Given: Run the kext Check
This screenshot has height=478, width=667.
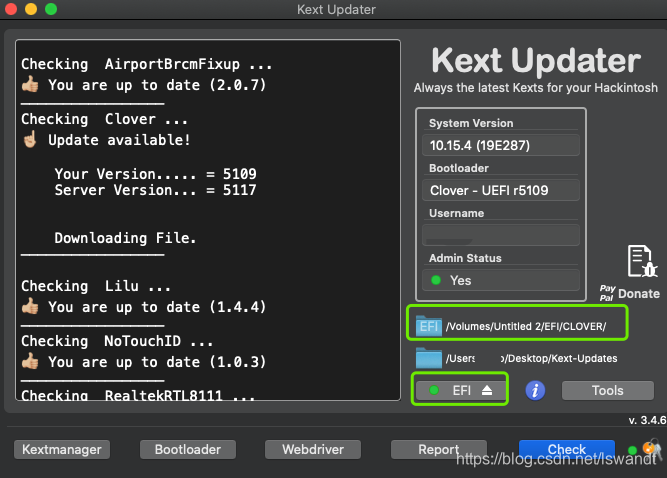Looking at the screenshot, I should (x=567, y=450).
